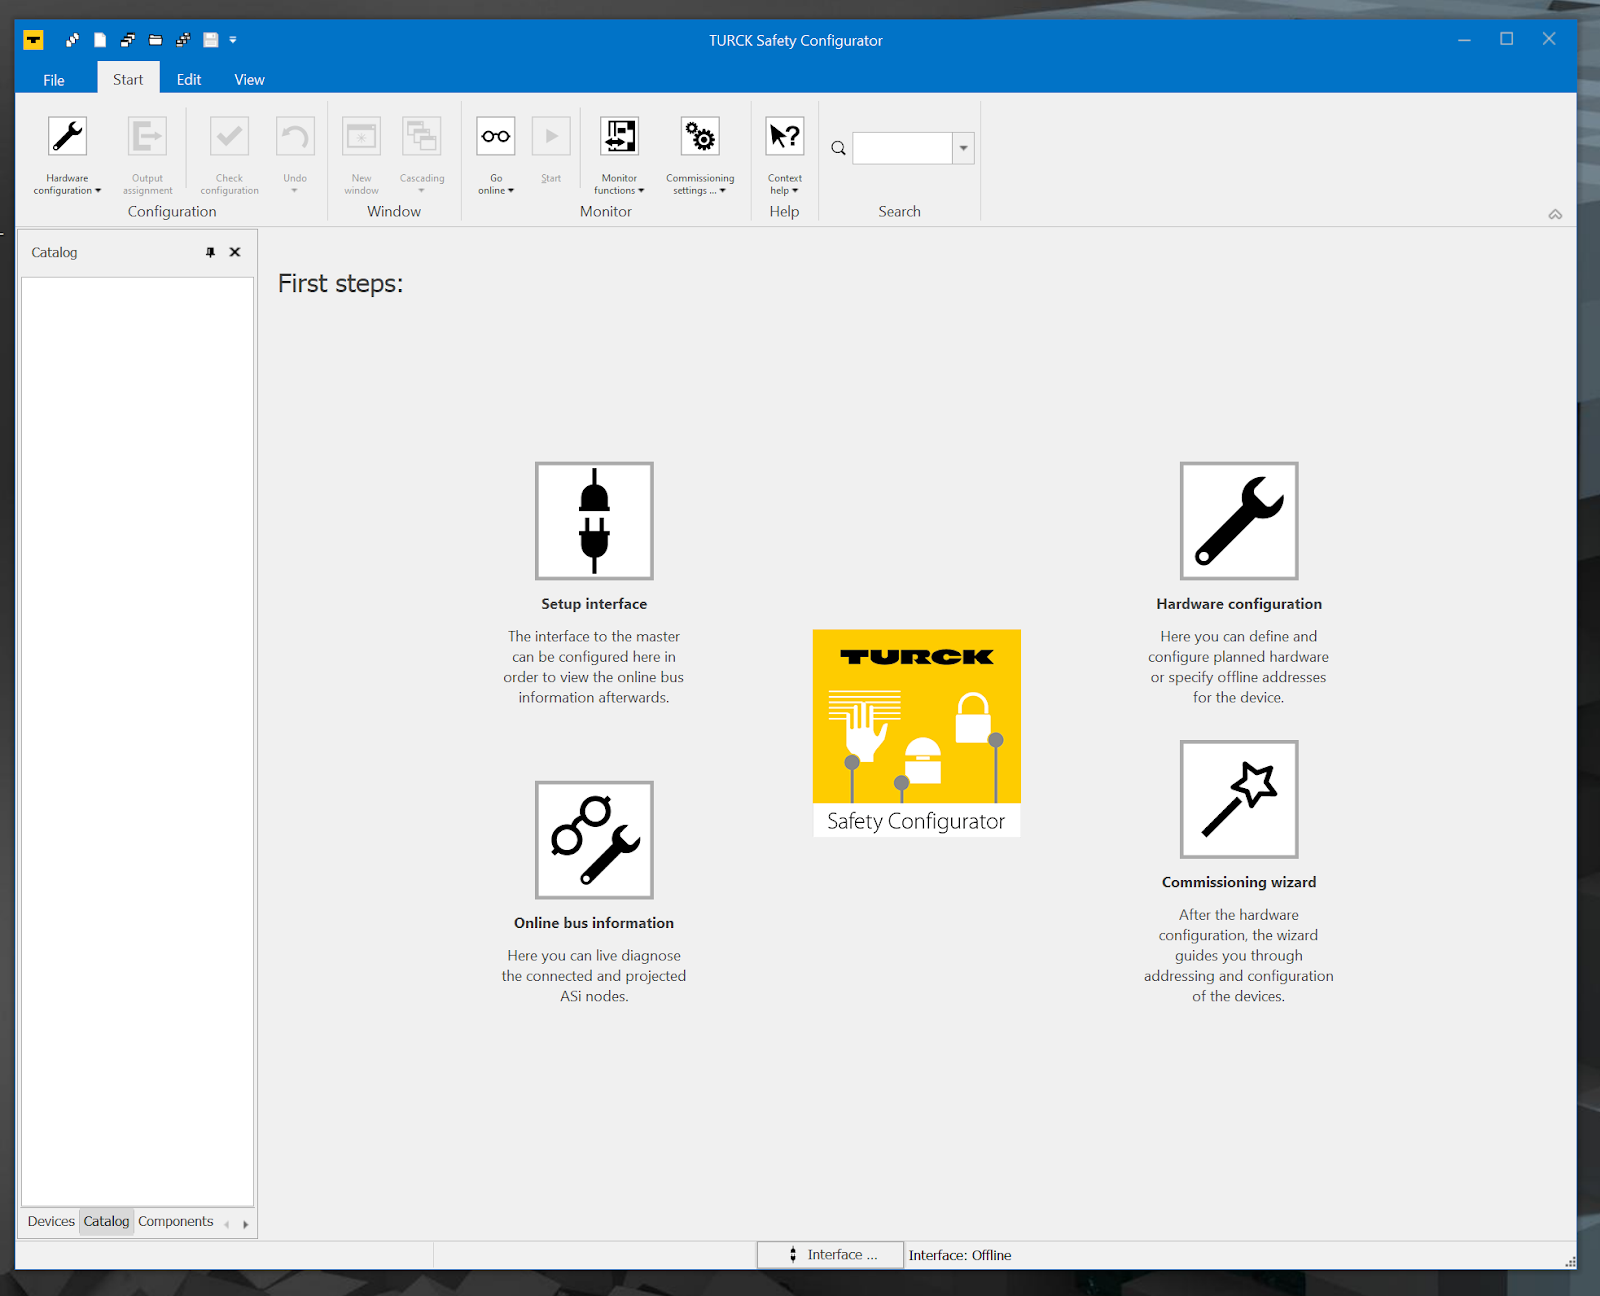Click the open folder icon in title bar
The width and height of the screenshot is (1600, 1296).
[x=155, y=40]
